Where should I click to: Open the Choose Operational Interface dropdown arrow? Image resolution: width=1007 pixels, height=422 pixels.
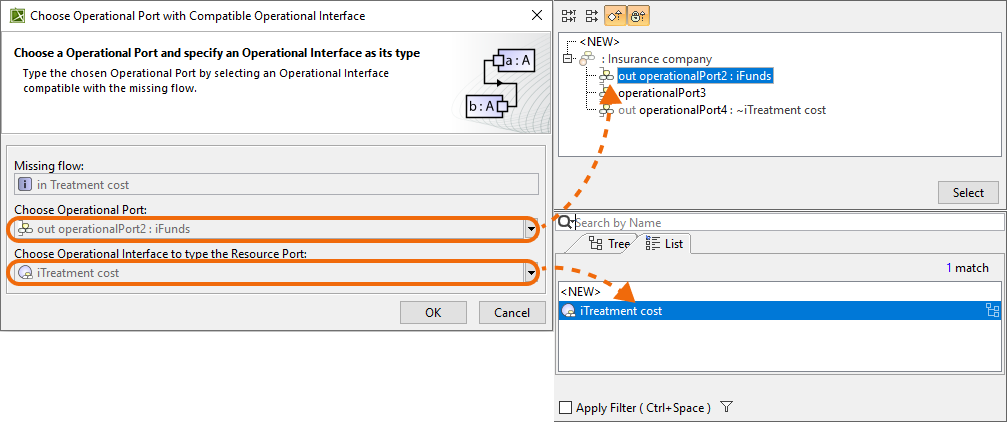(x=531, y=273)
